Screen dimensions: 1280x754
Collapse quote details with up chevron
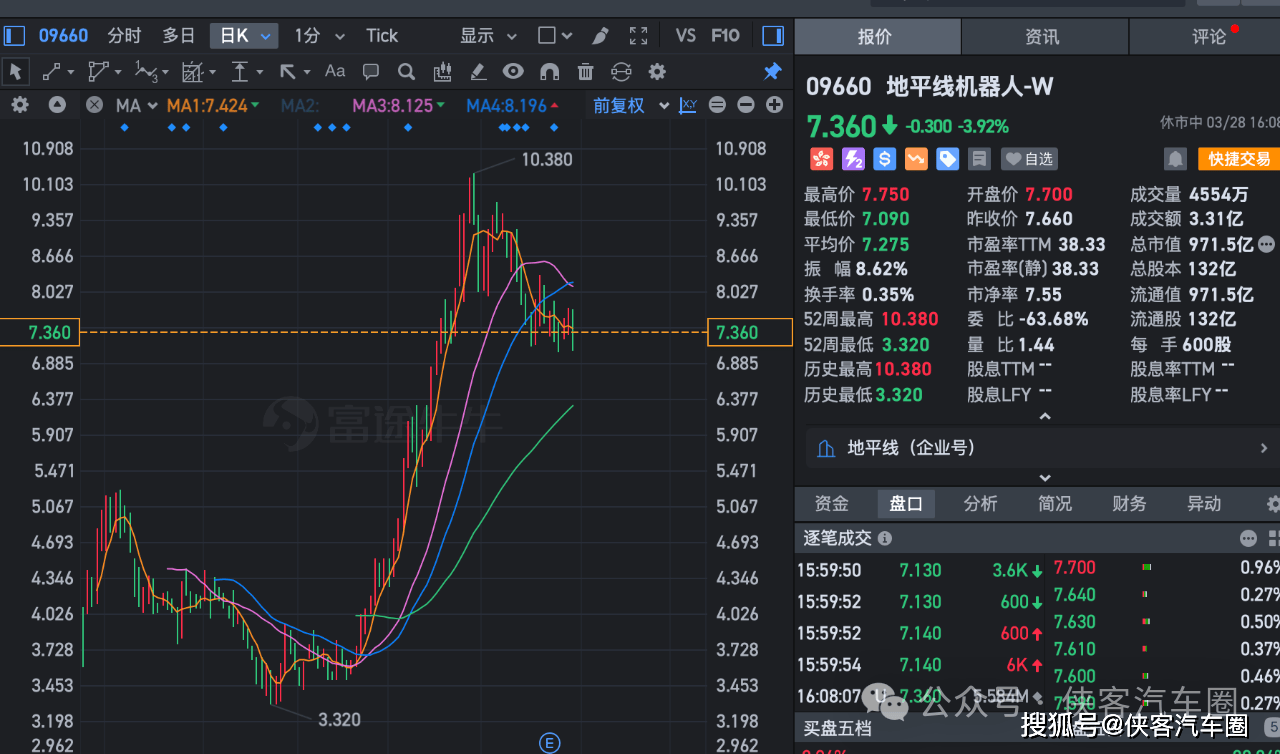coord(1045,416)
